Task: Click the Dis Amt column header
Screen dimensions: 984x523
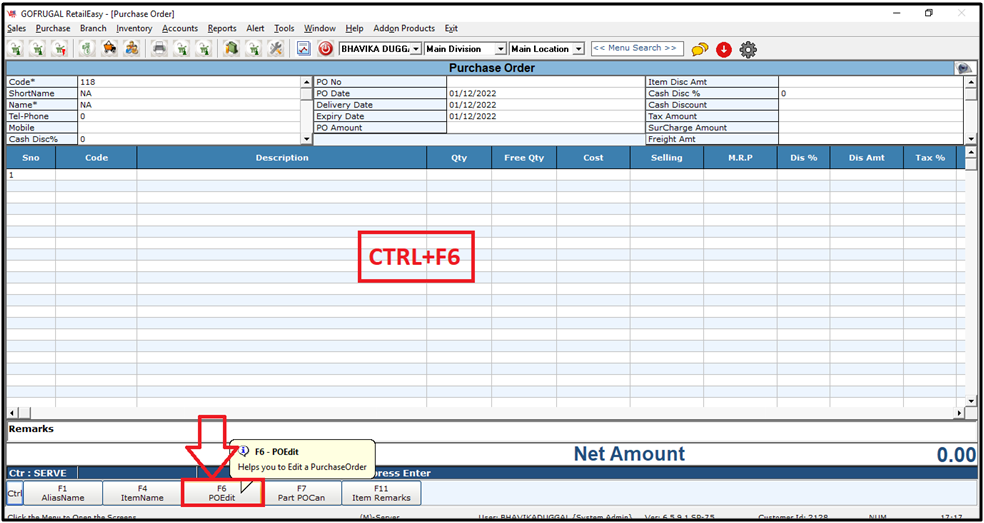Action: click(x=866, y=158)
